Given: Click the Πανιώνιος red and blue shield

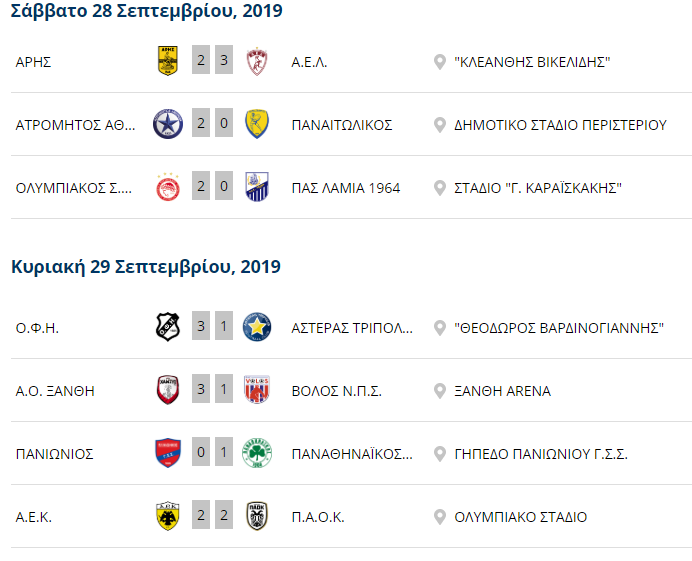Looking at the screenshot, I should coord(168,453).
